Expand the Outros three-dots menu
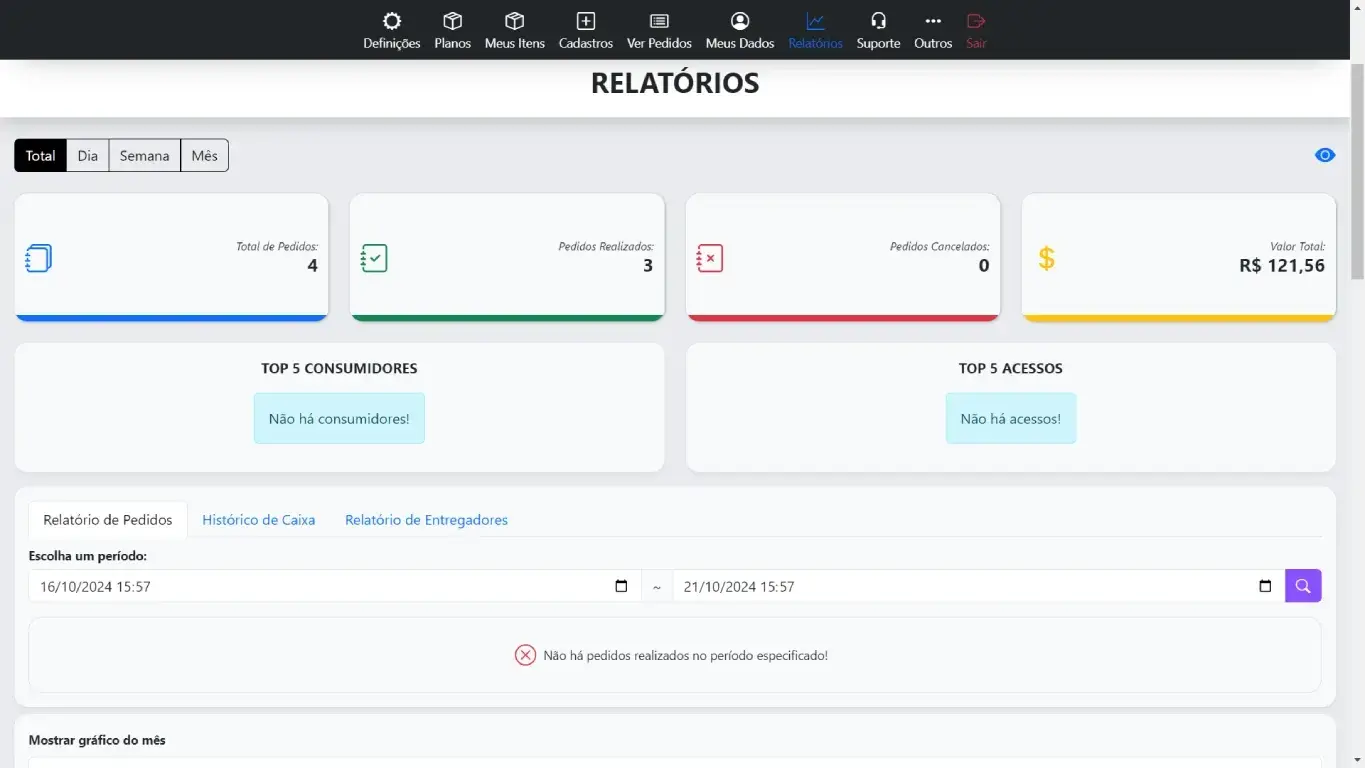 pos(933,22)
